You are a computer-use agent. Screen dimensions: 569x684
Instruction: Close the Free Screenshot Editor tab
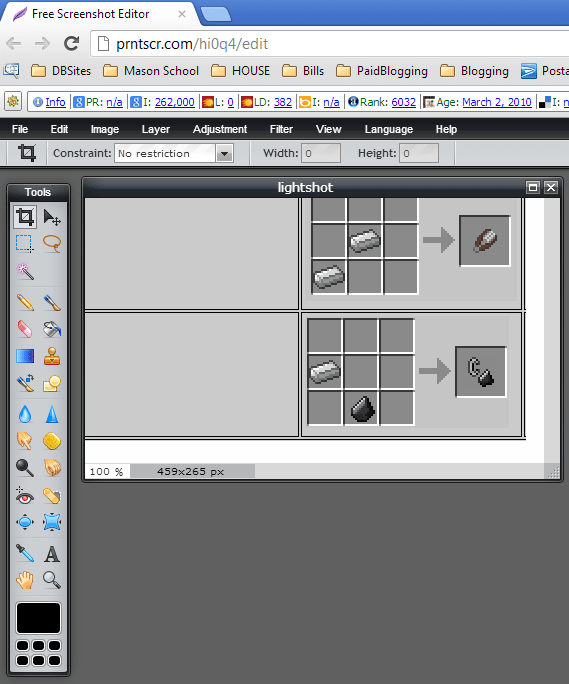182,14
